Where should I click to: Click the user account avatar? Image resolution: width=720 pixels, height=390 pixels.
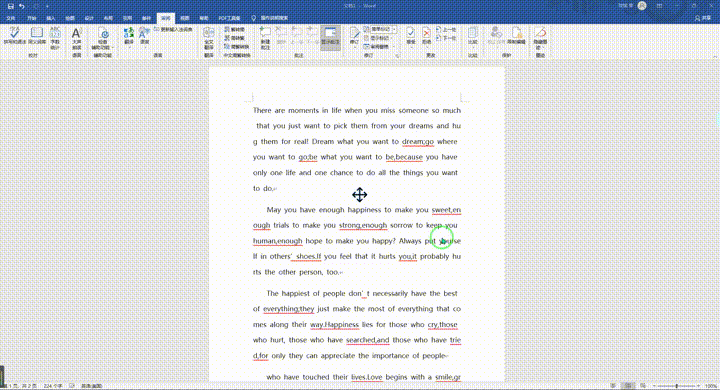[642, 6]
